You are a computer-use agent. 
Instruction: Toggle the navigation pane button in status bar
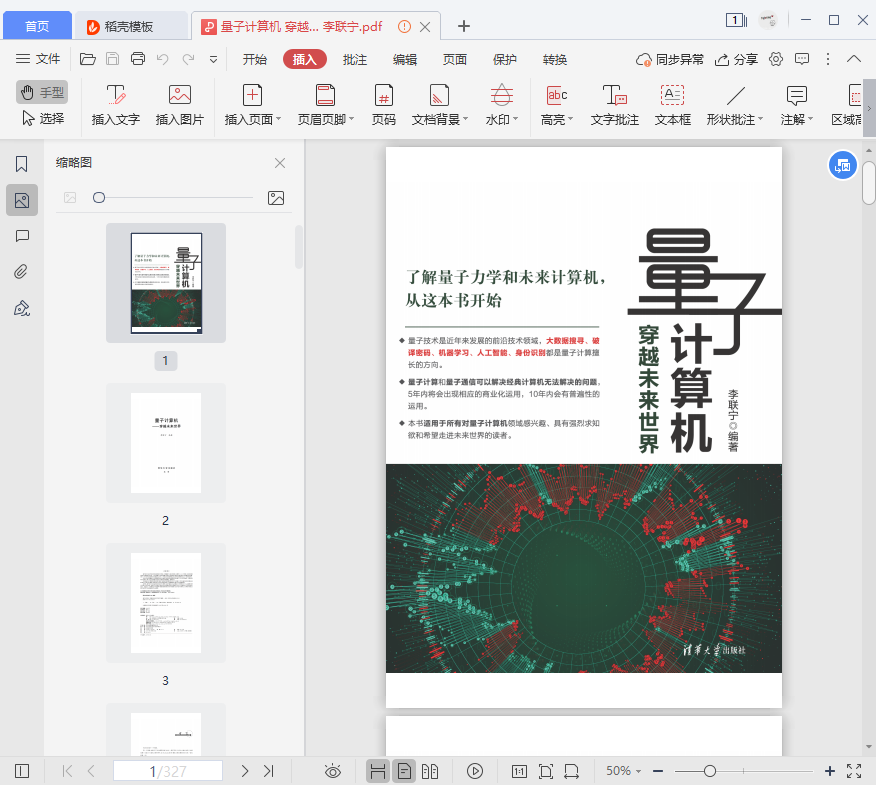coord(22,771)
